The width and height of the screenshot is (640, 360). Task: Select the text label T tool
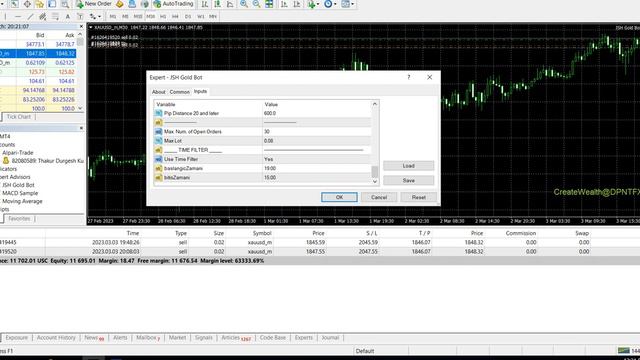pos(80,16)
